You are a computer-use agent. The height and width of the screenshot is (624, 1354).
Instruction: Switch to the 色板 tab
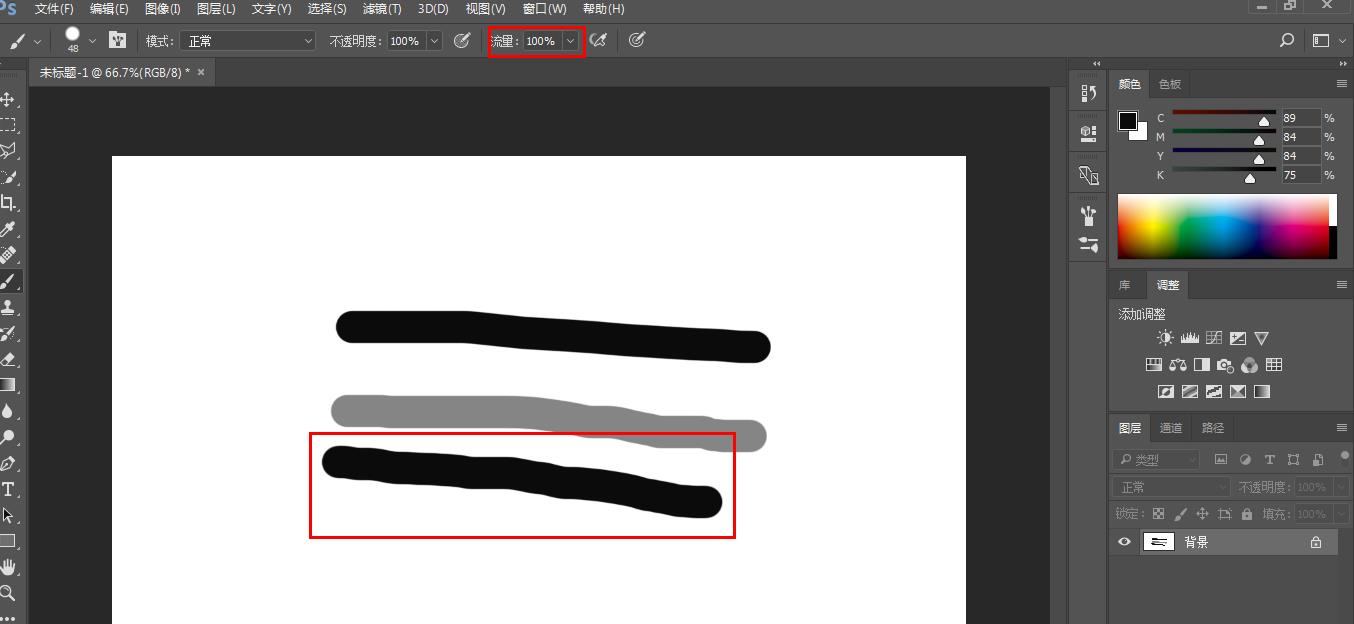pyautogui.click(x=1169, y=84)
